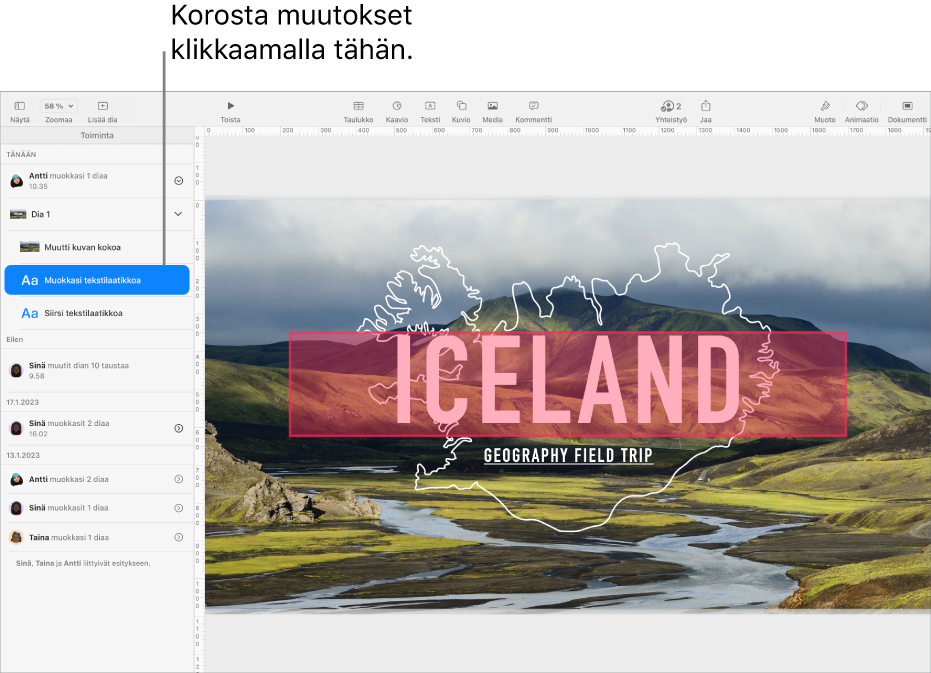Collapse the Dia 1 chevron
Image resolution: width=931 pixels, height=673 pixels.
click(178, 214)
